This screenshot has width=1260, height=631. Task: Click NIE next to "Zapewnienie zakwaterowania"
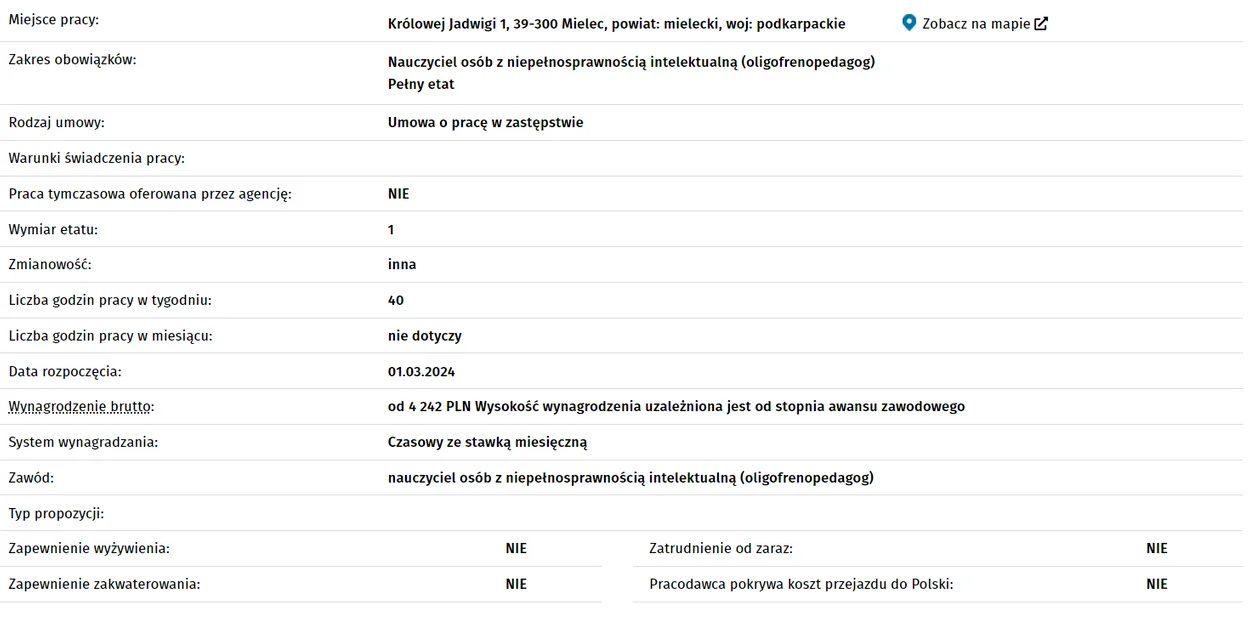pyautogui.click(x=516, y=584)
